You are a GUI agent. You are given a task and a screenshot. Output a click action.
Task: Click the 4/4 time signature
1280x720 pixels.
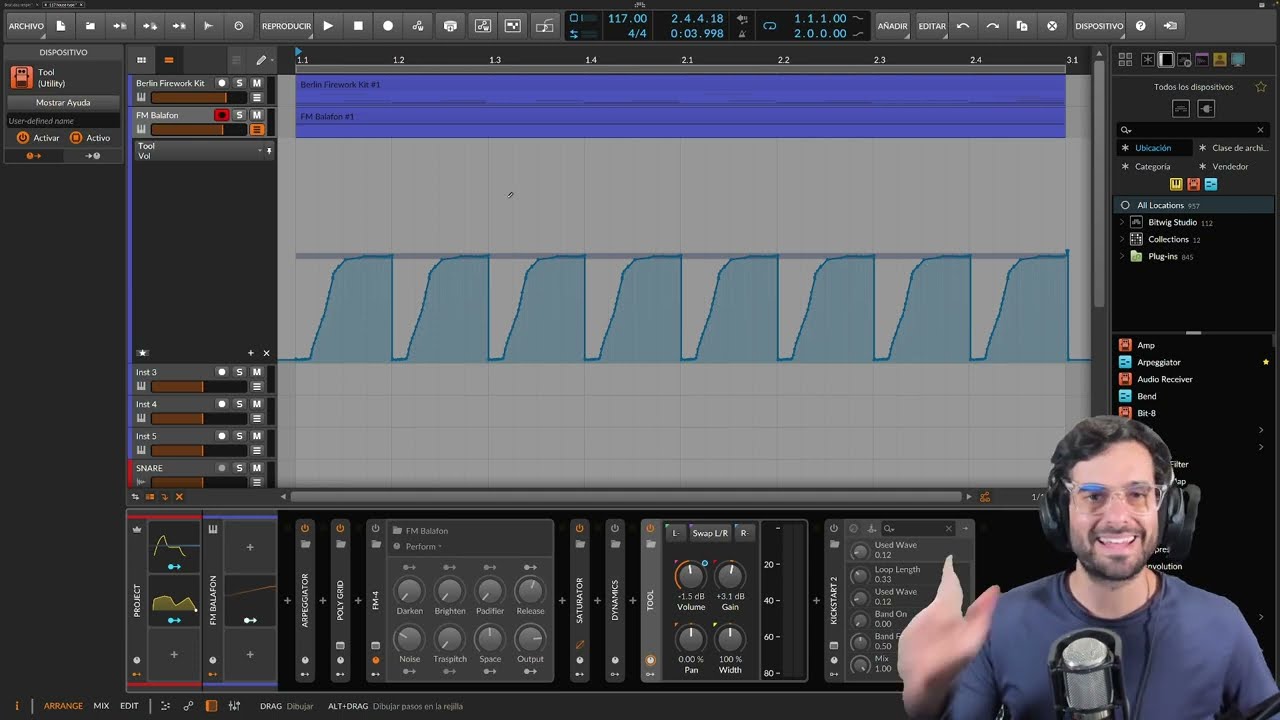coord(636,34)
